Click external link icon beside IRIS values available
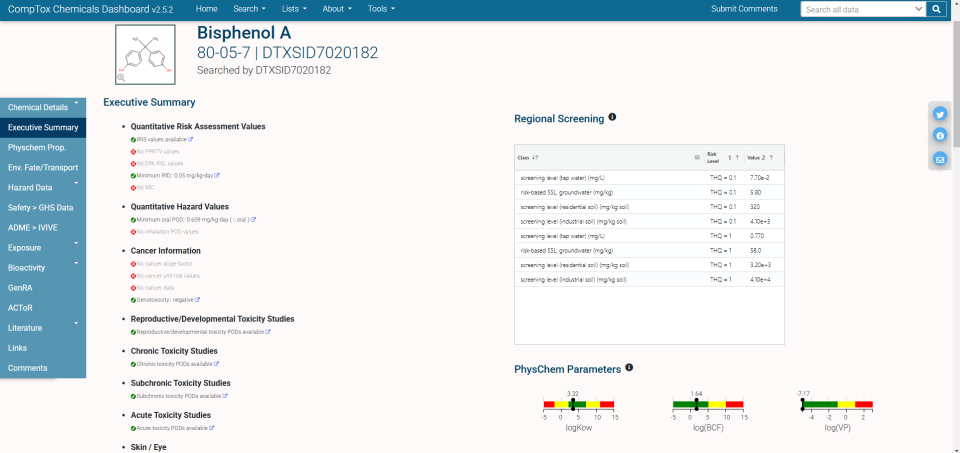The height and width of the screenshot is (453, 960). (190, 140)
